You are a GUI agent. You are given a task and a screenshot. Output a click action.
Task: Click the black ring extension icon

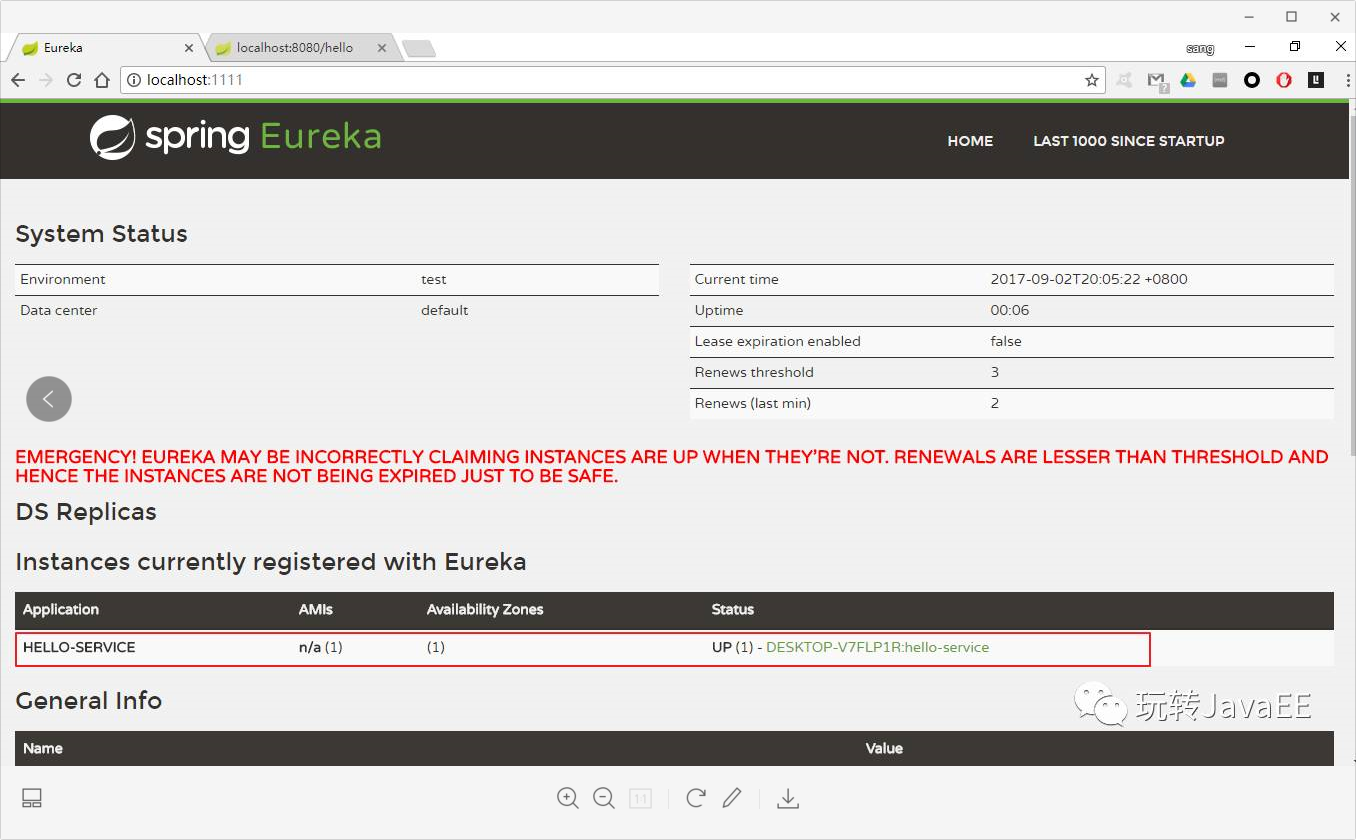[x=1252, y=80]
